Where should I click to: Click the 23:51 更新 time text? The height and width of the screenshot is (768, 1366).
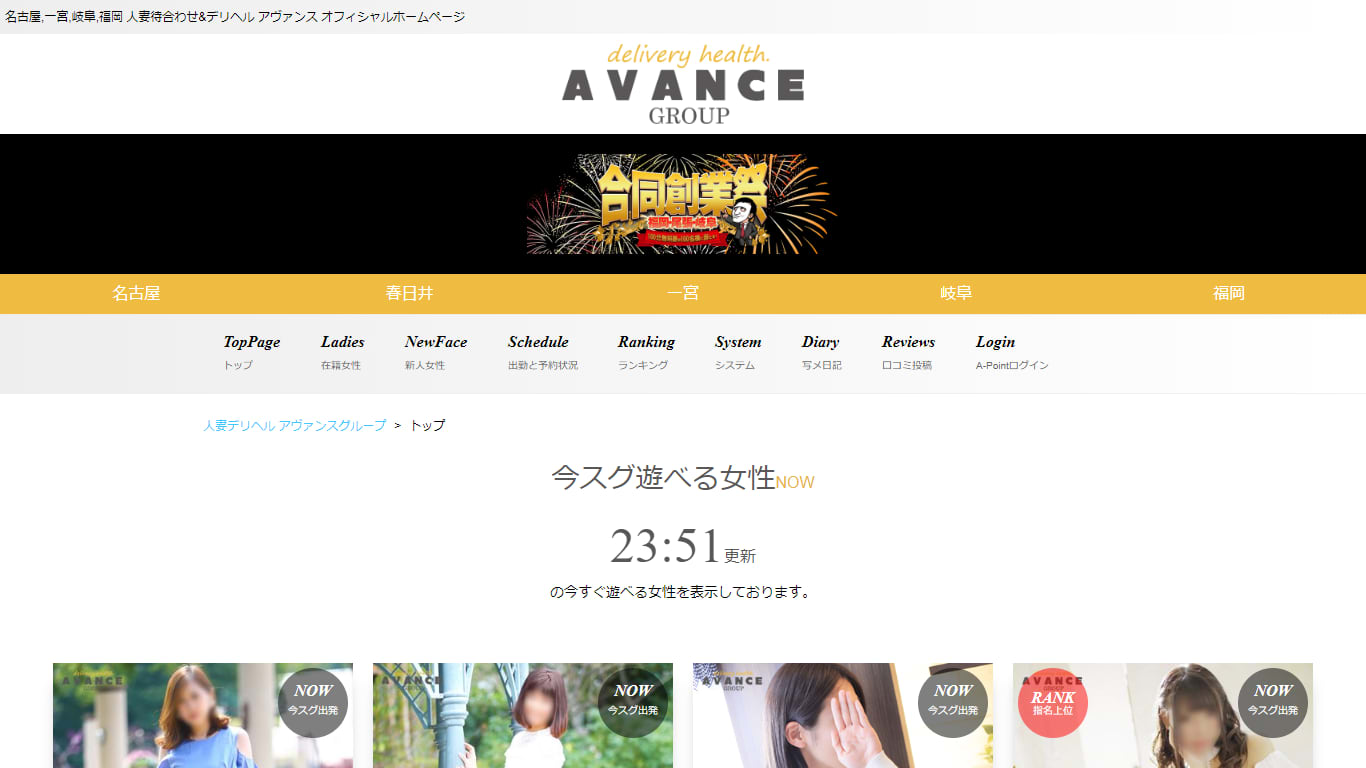pyautogui.click(x=683, y=547)
